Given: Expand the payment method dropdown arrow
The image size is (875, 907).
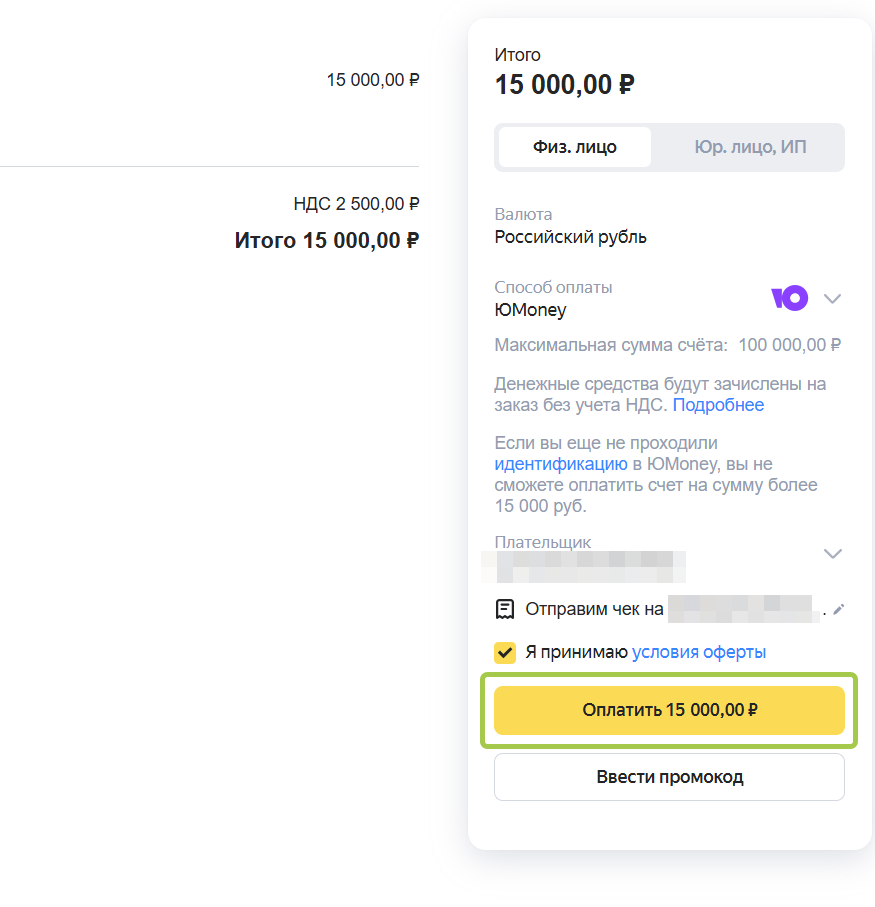Looking at the screenshot, I should click(x=832, y=298).
